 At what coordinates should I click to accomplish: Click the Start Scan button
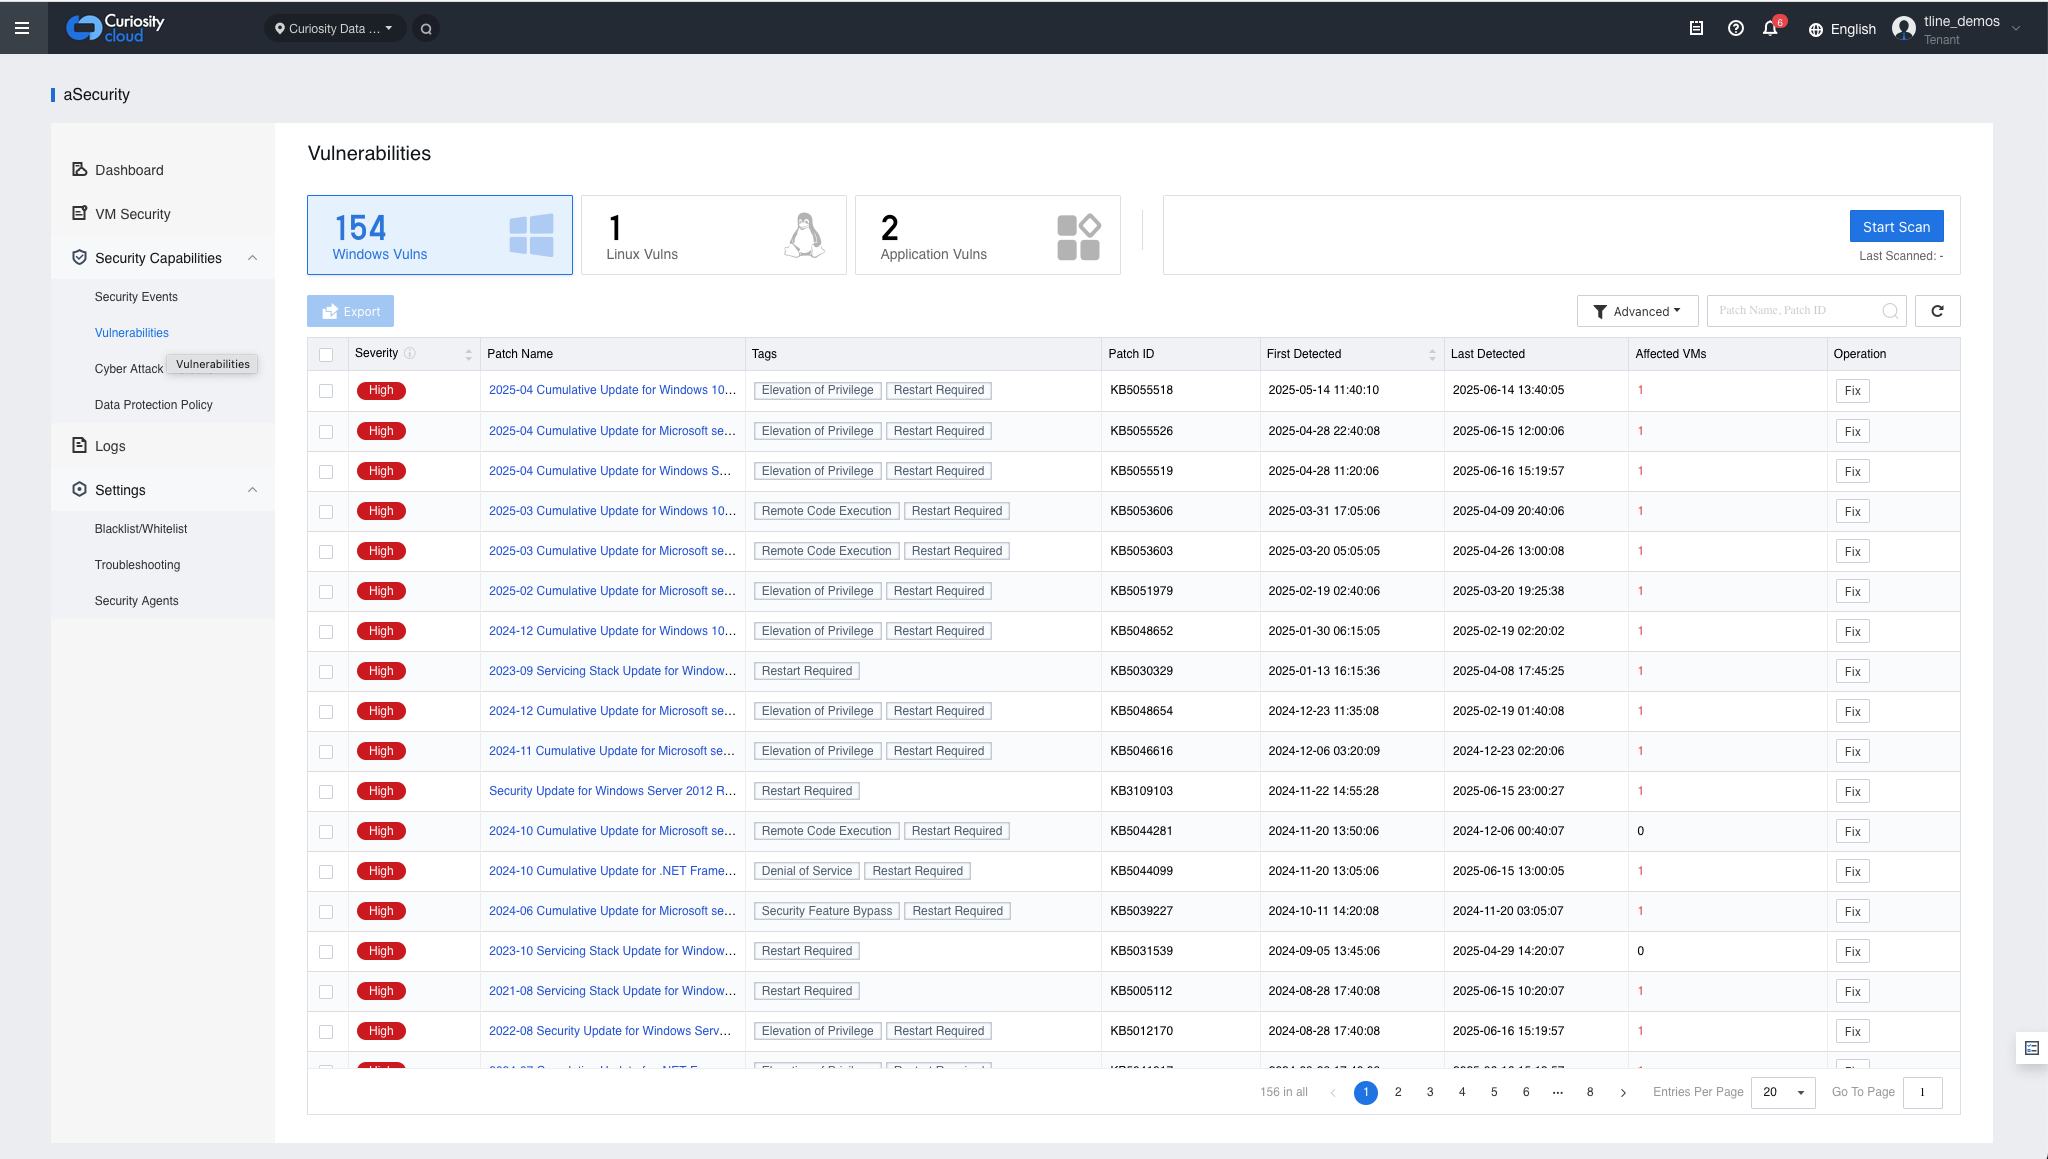pos(1896,226)
